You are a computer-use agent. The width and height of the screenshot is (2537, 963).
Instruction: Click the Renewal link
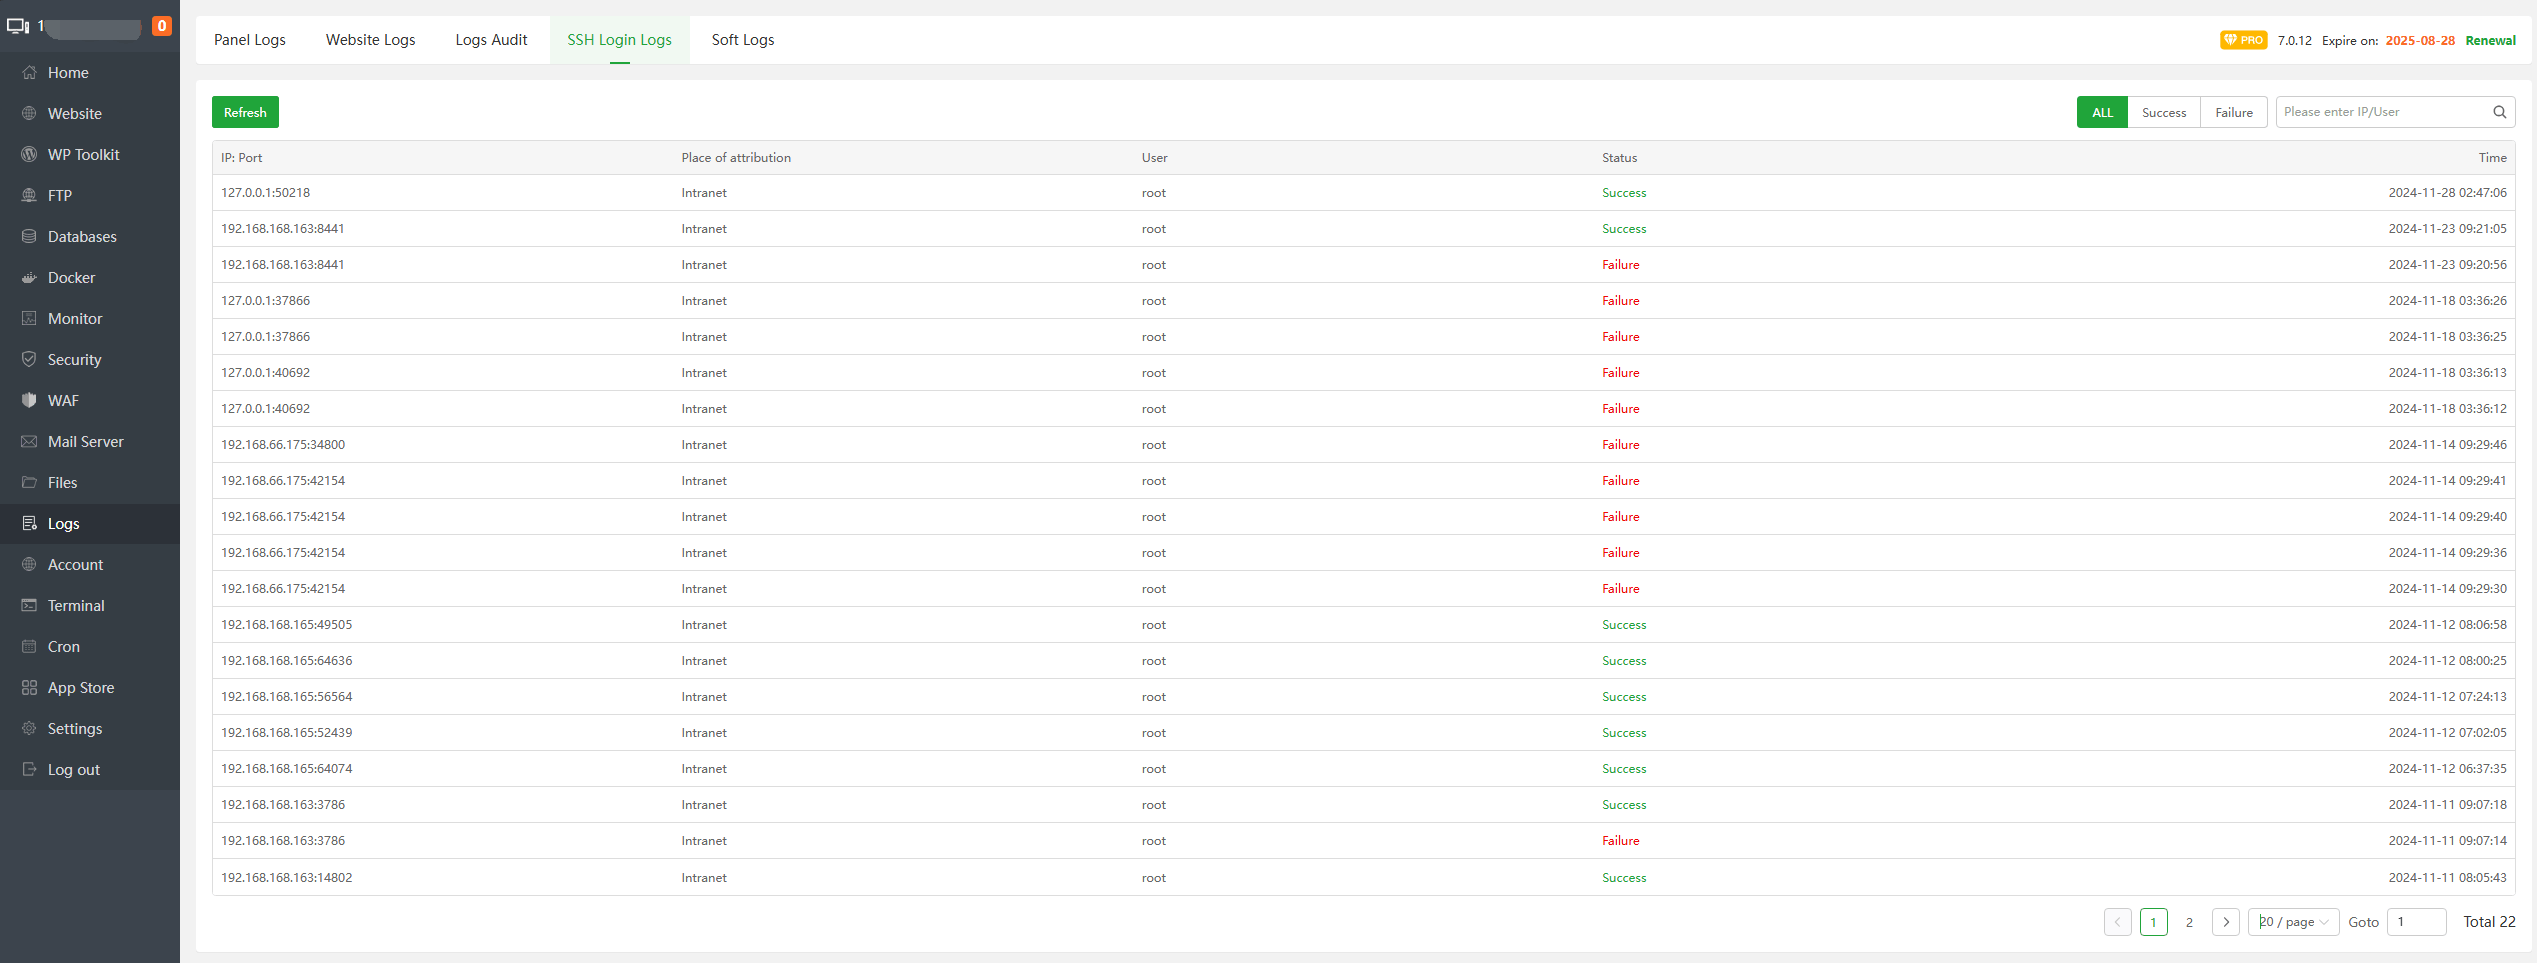[x=2490, y=41]
